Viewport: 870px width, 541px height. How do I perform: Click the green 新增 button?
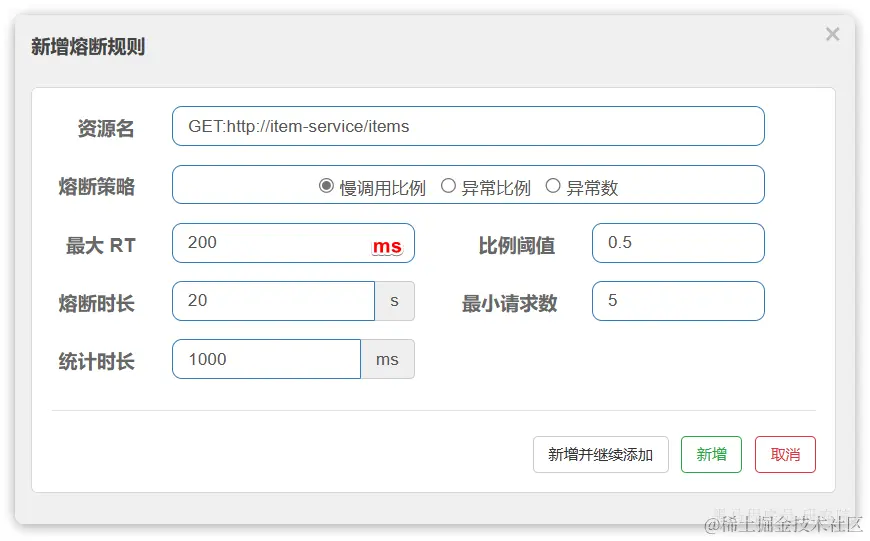pos(711,454)
